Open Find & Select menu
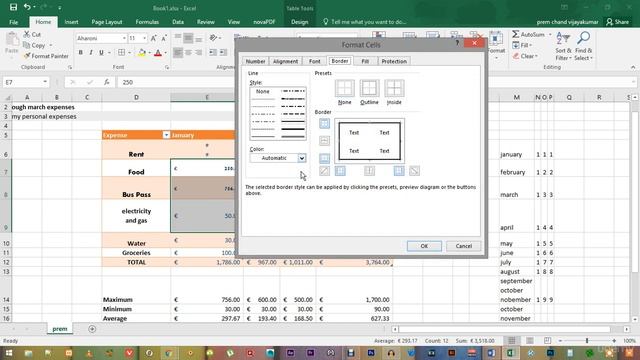Image resolution: width=640 pixels, height=360 pixels. click(x=583, y=46)
